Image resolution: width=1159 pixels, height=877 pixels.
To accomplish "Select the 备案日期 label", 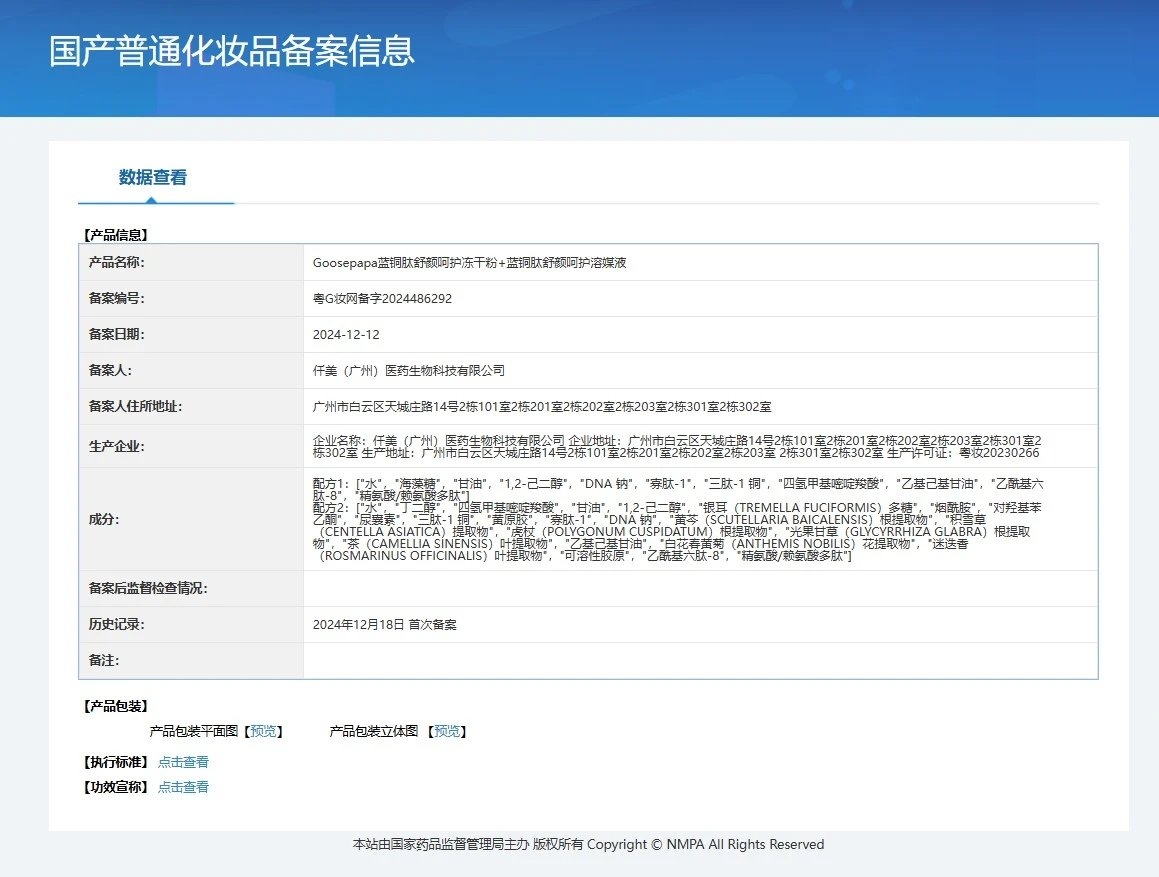I will (x=117, y=334).
